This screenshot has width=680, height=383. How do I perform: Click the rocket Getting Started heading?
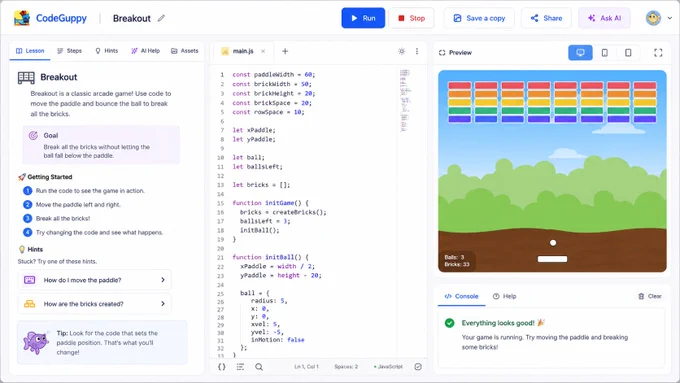(45, 177)
